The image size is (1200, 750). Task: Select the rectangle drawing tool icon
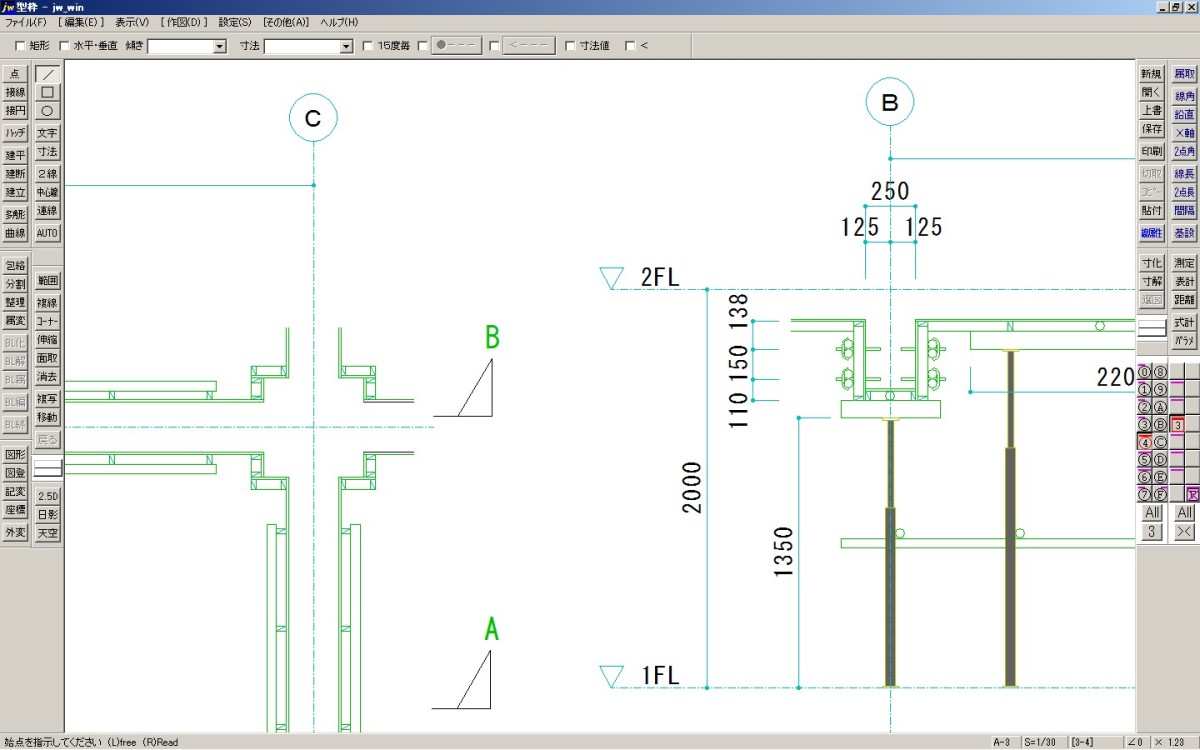click(47, 92)
